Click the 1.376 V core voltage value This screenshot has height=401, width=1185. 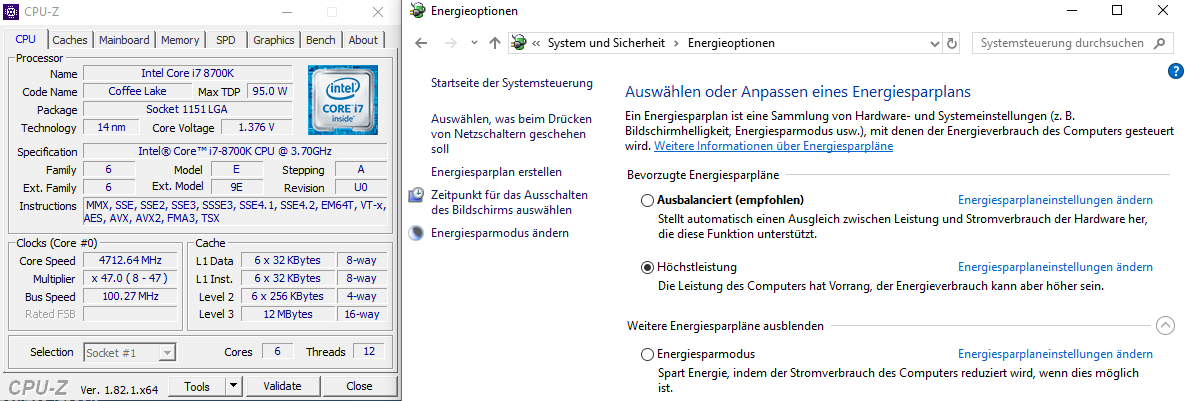[x=256, y=127]
